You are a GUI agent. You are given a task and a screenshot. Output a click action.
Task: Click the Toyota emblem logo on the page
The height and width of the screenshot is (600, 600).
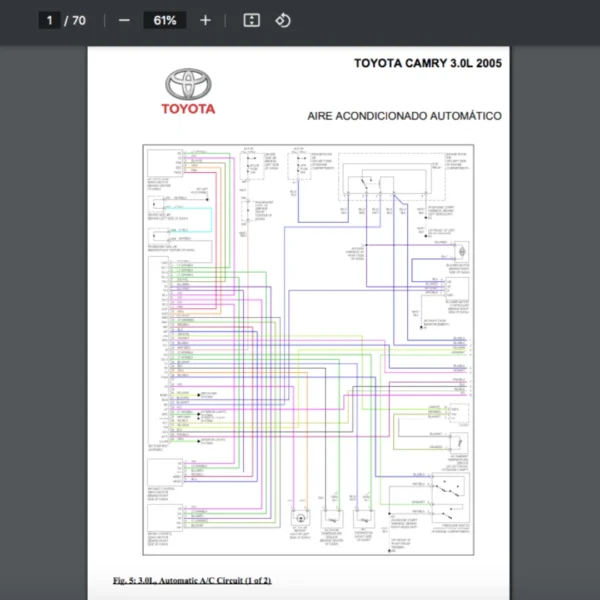[x=188, y=84]
